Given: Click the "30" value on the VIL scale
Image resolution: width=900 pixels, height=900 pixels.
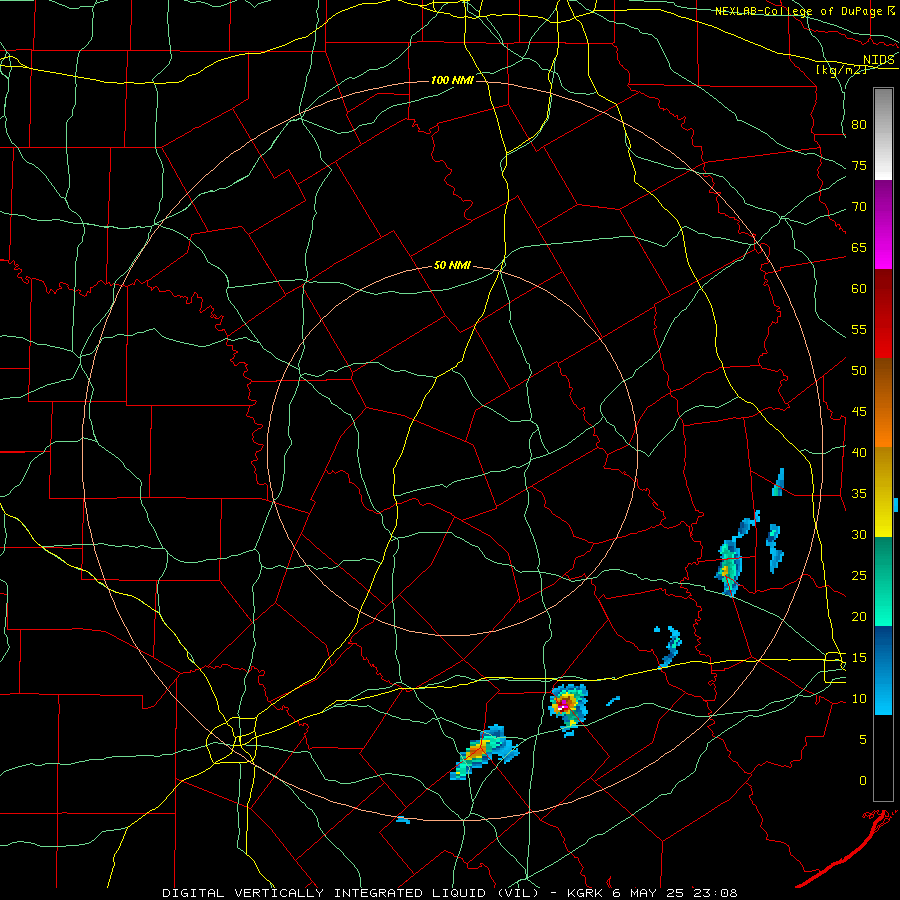Looking at the screenshot, I should click(x=859, y=535).
